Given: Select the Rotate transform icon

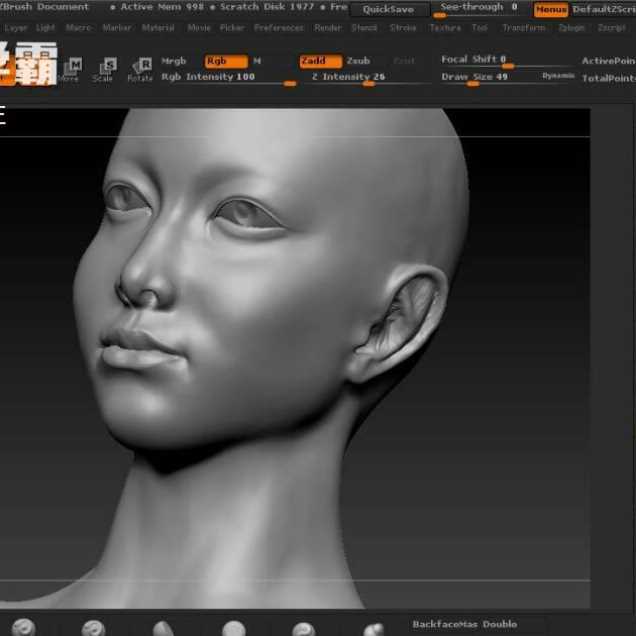Looking at the screenshot, I should [x=140, y=69].
